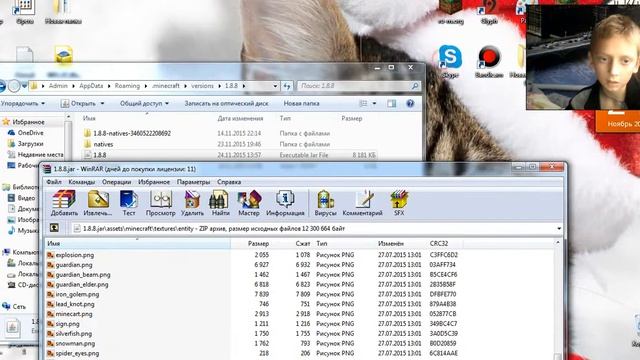Select guardian_beam.png in the archive
640x360 pixels.
[x=83, y=275]
